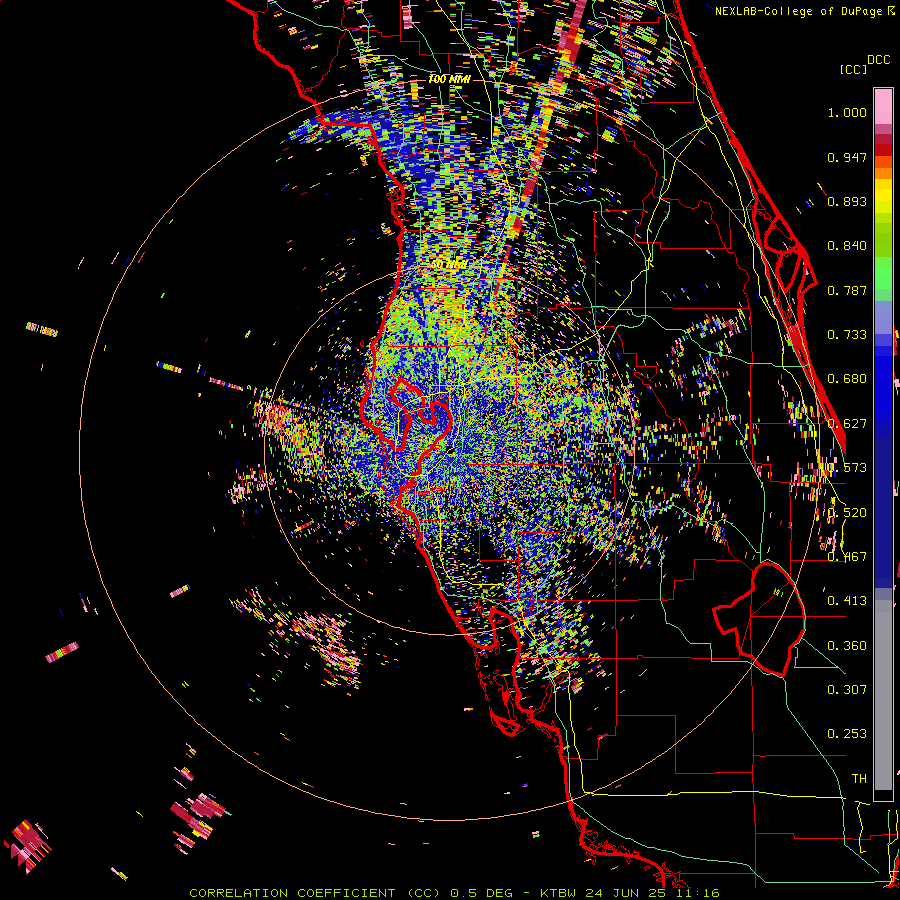Select the 0.520 legend value
Viewport: 900px width, 900px height.
point(847,513)
